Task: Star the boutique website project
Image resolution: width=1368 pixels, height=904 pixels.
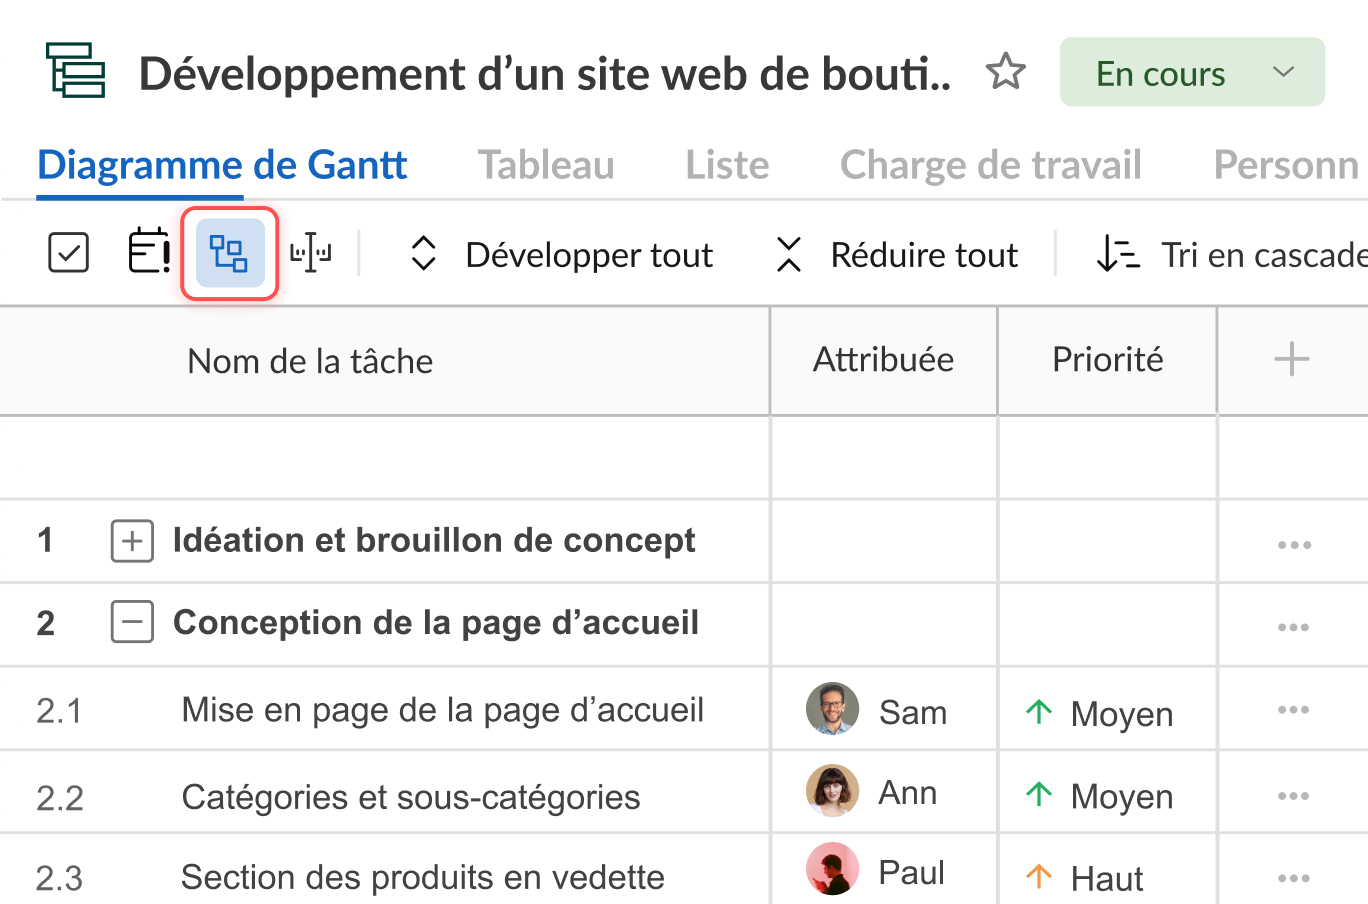Action: 1006,72
